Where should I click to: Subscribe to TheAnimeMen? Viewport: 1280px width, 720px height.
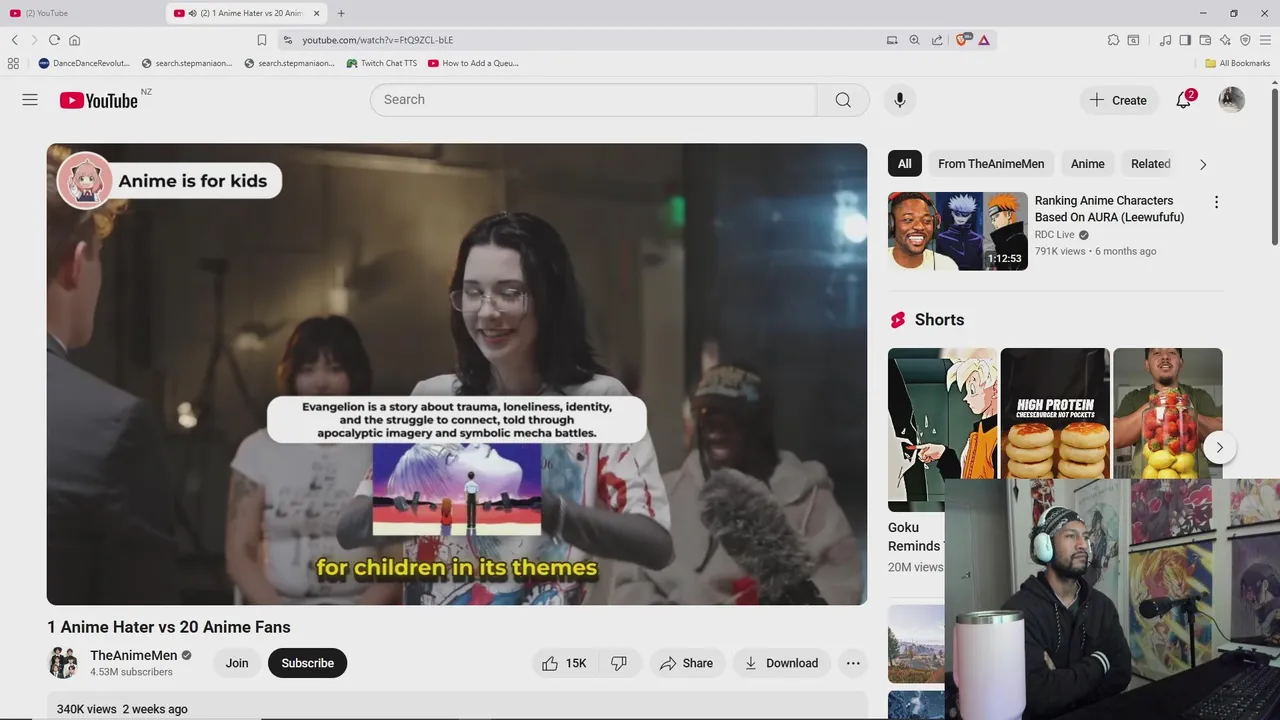(307, 663)
